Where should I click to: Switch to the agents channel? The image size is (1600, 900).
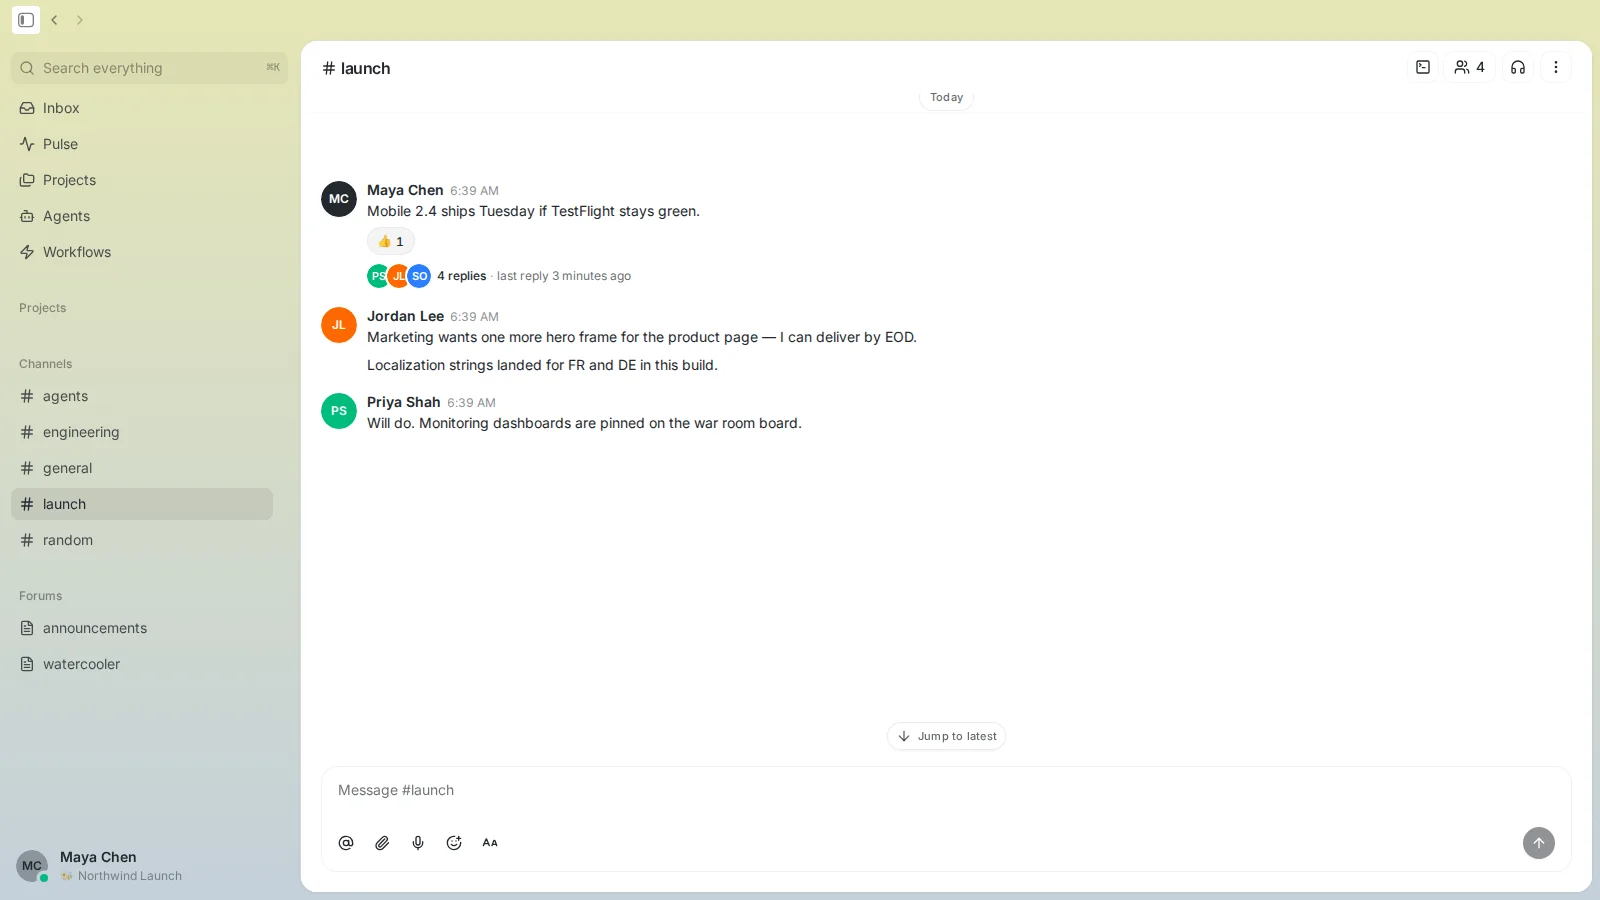(x=142, y=396)
